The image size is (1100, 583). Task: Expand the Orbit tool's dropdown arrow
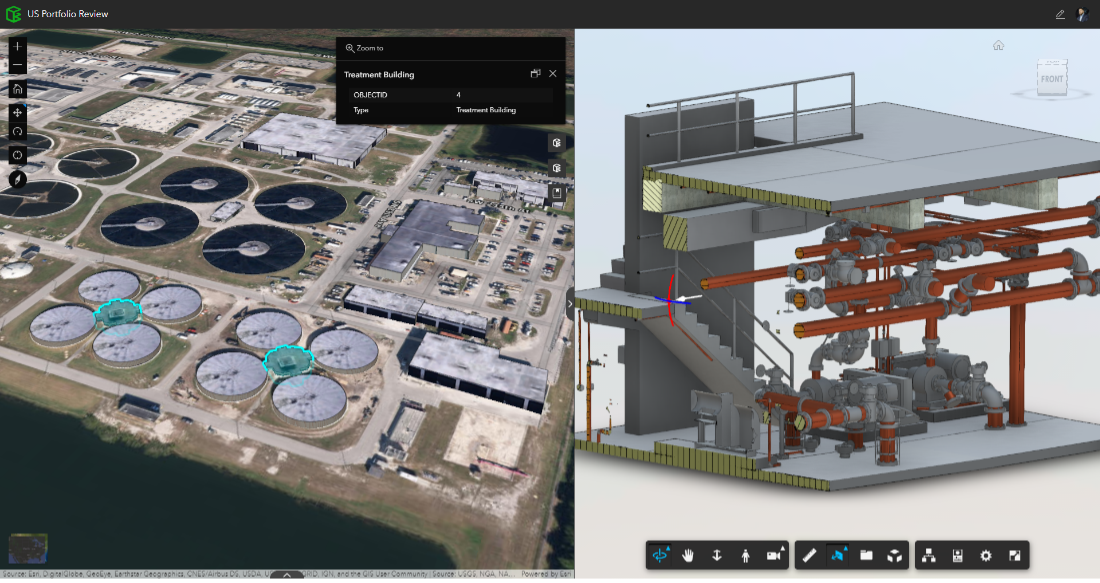coord(667,547)
